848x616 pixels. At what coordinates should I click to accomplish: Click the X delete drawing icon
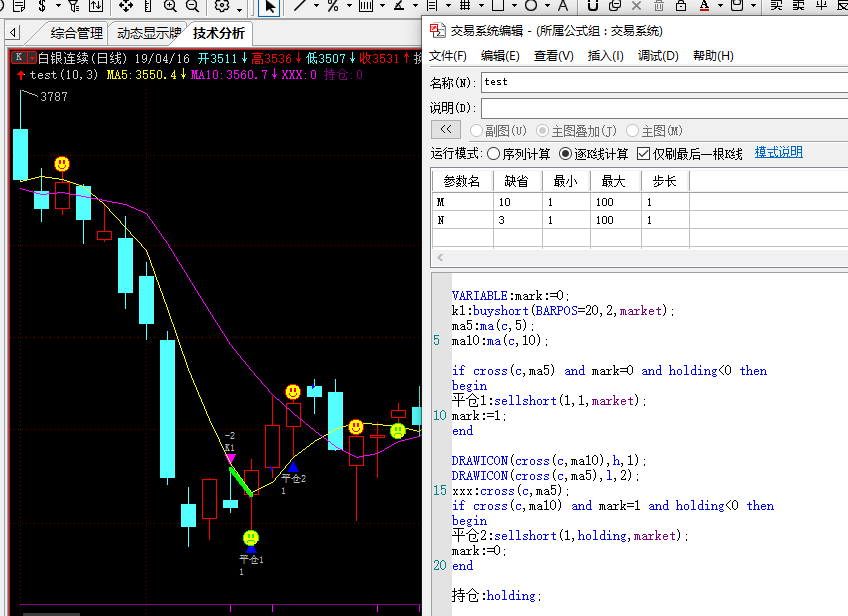tap(637, 6)
